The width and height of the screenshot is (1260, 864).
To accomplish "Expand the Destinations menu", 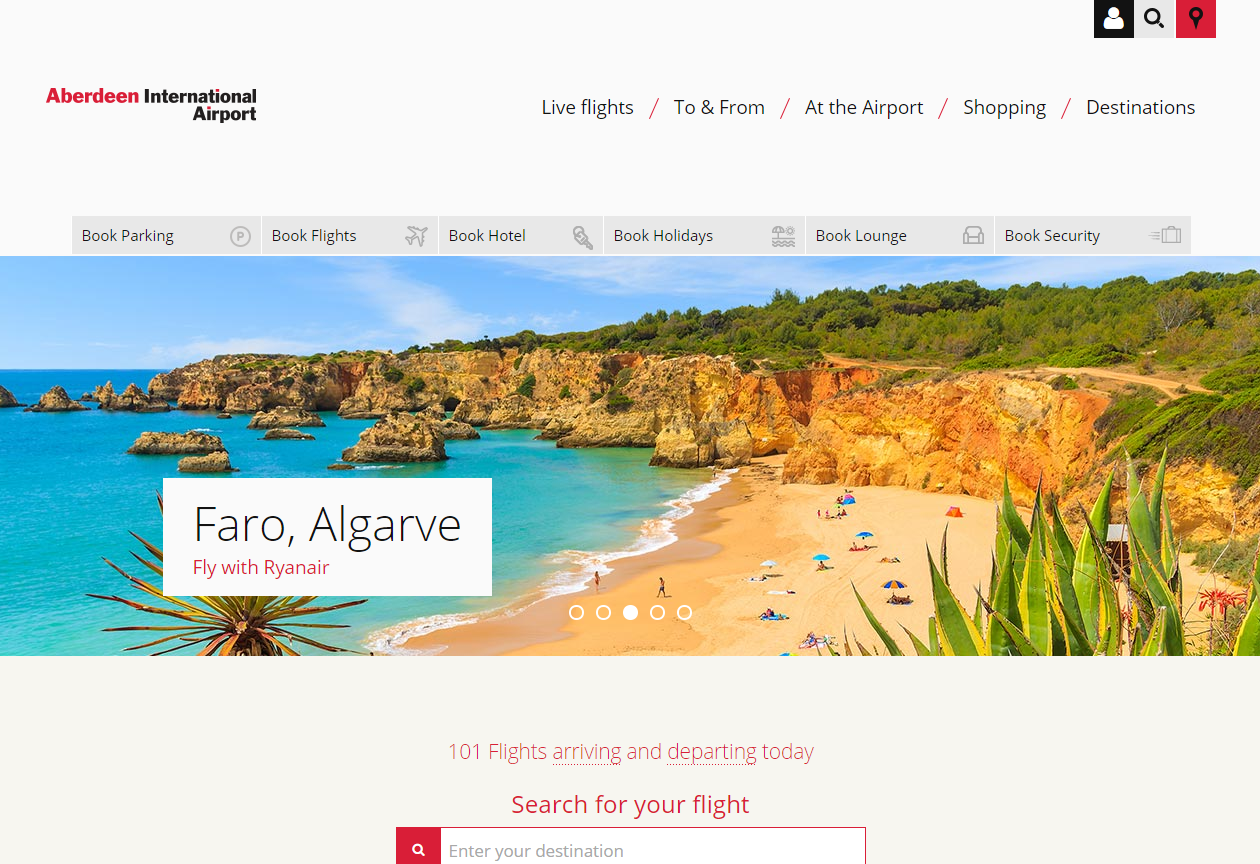I will coord(1140,107).
